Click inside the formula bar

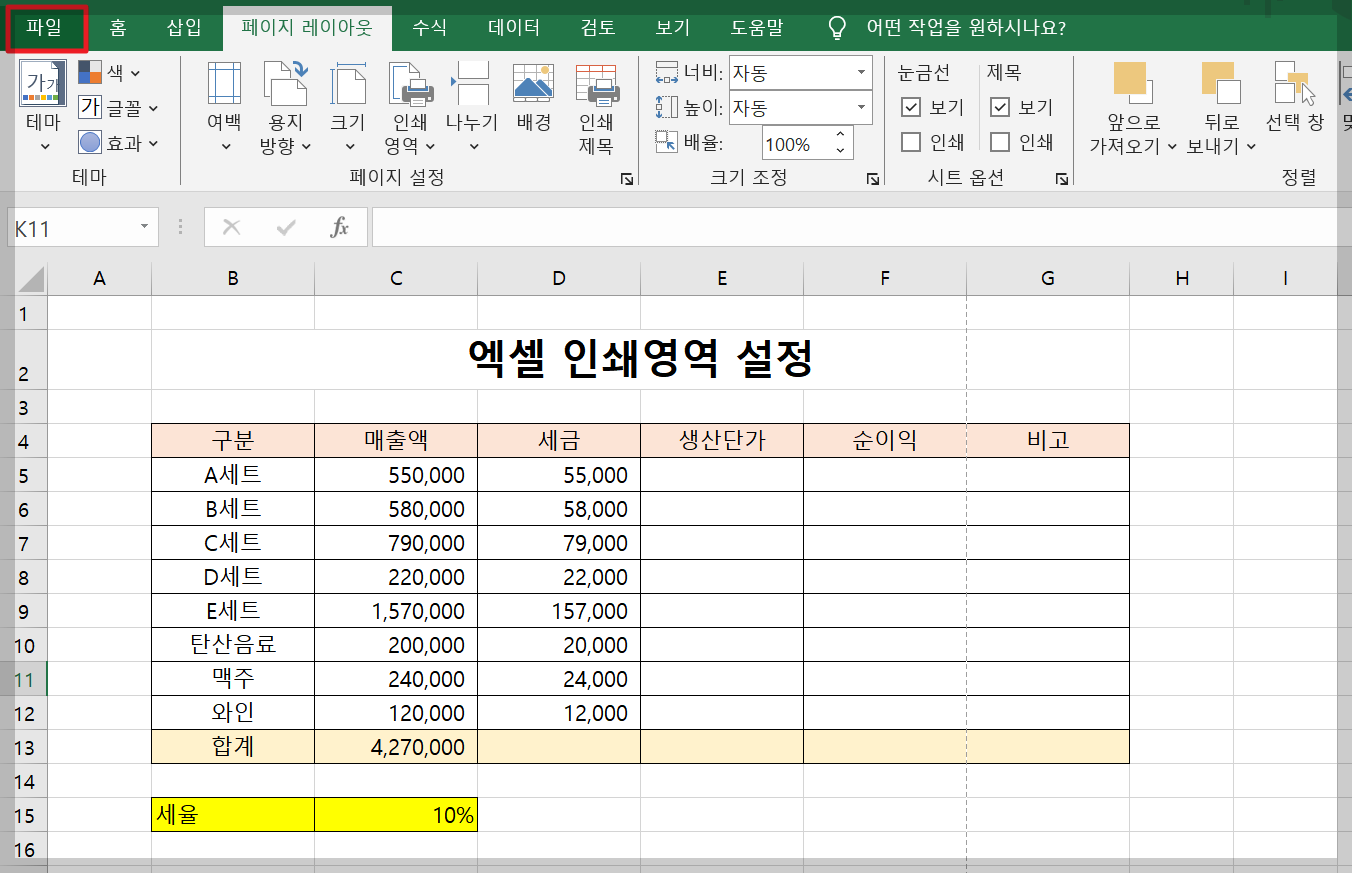pos(700,226)
